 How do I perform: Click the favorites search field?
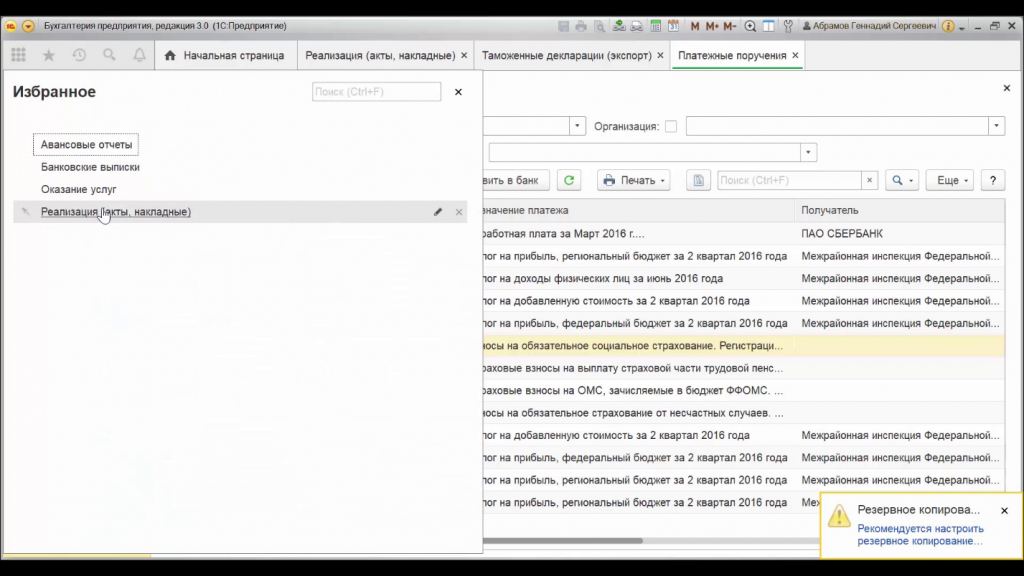tap(376, 92)
